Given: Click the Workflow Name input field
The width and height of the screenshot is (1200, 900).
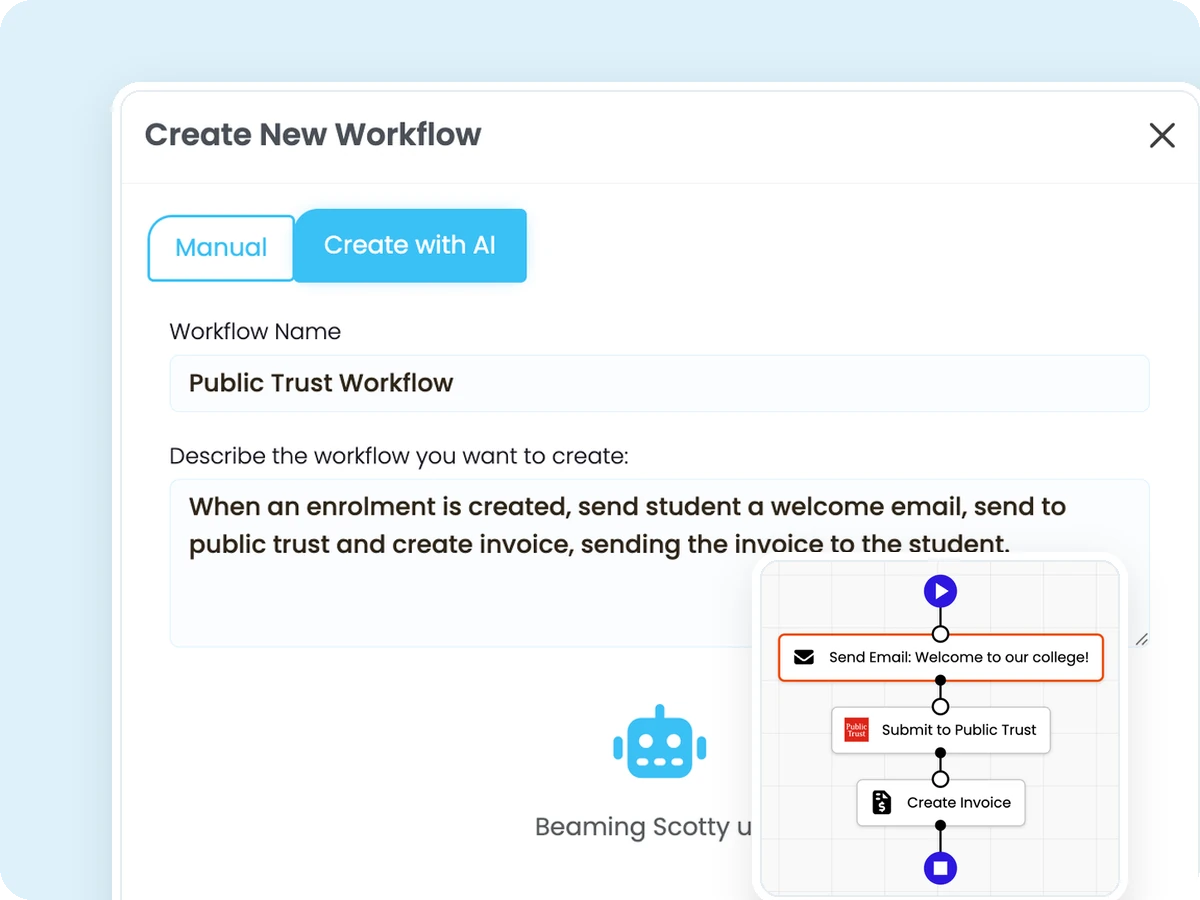Looking at the screenshot, I should (x=659, y=383).
